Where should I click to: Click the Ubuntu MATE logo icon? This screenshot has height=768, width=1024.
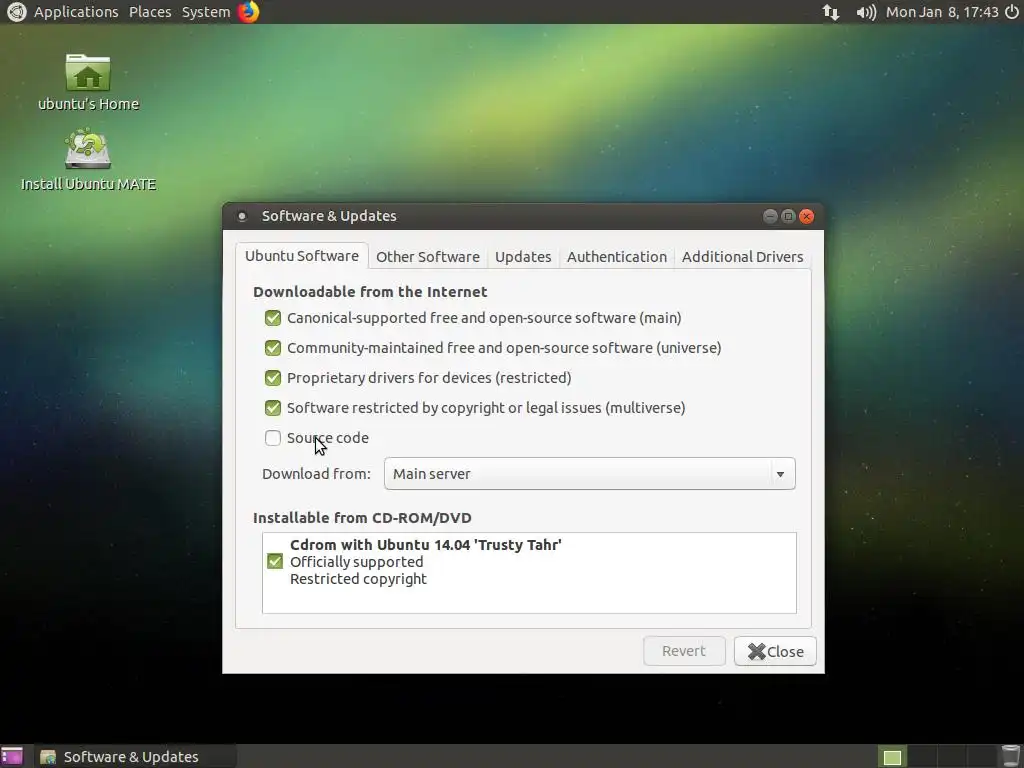pos(16,12)
